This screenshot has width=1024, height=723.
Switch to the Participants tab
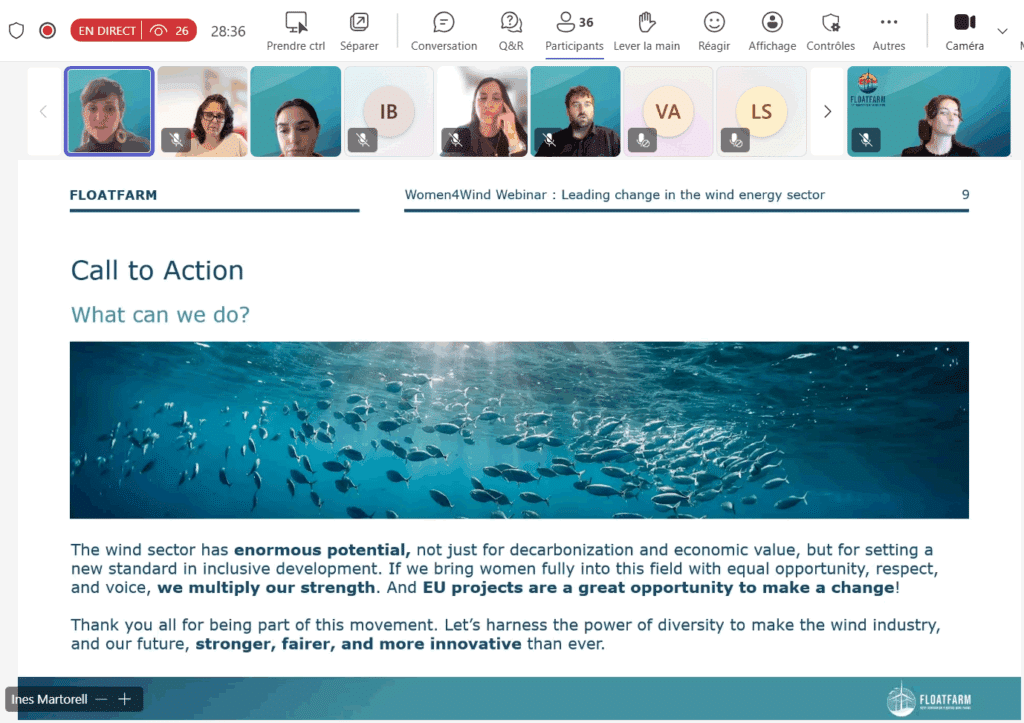574,31
